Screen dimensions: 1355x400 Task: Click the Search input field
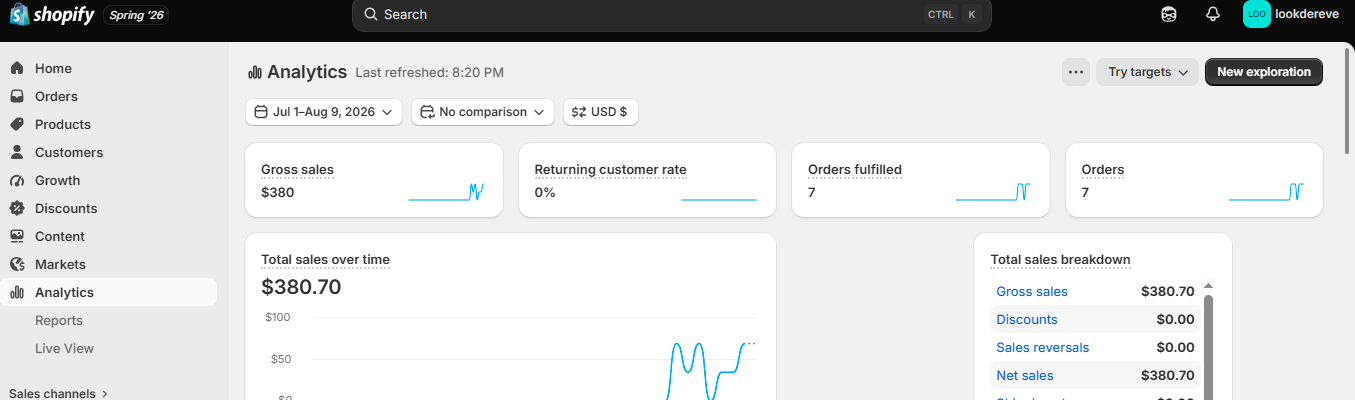[672, 14]
